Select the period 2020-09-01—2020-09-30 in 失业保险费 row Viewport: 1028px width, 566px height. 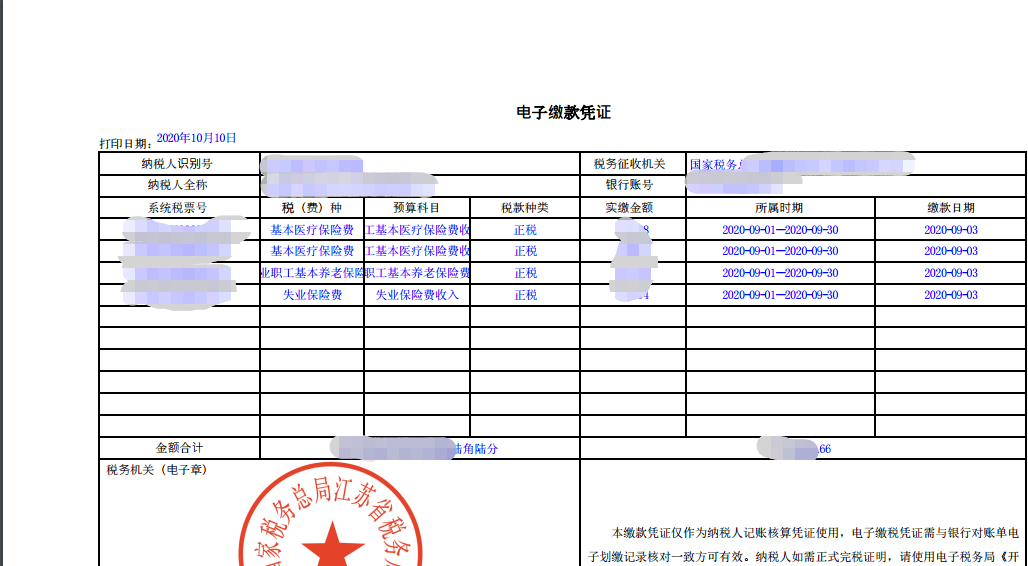pos(780,295)
